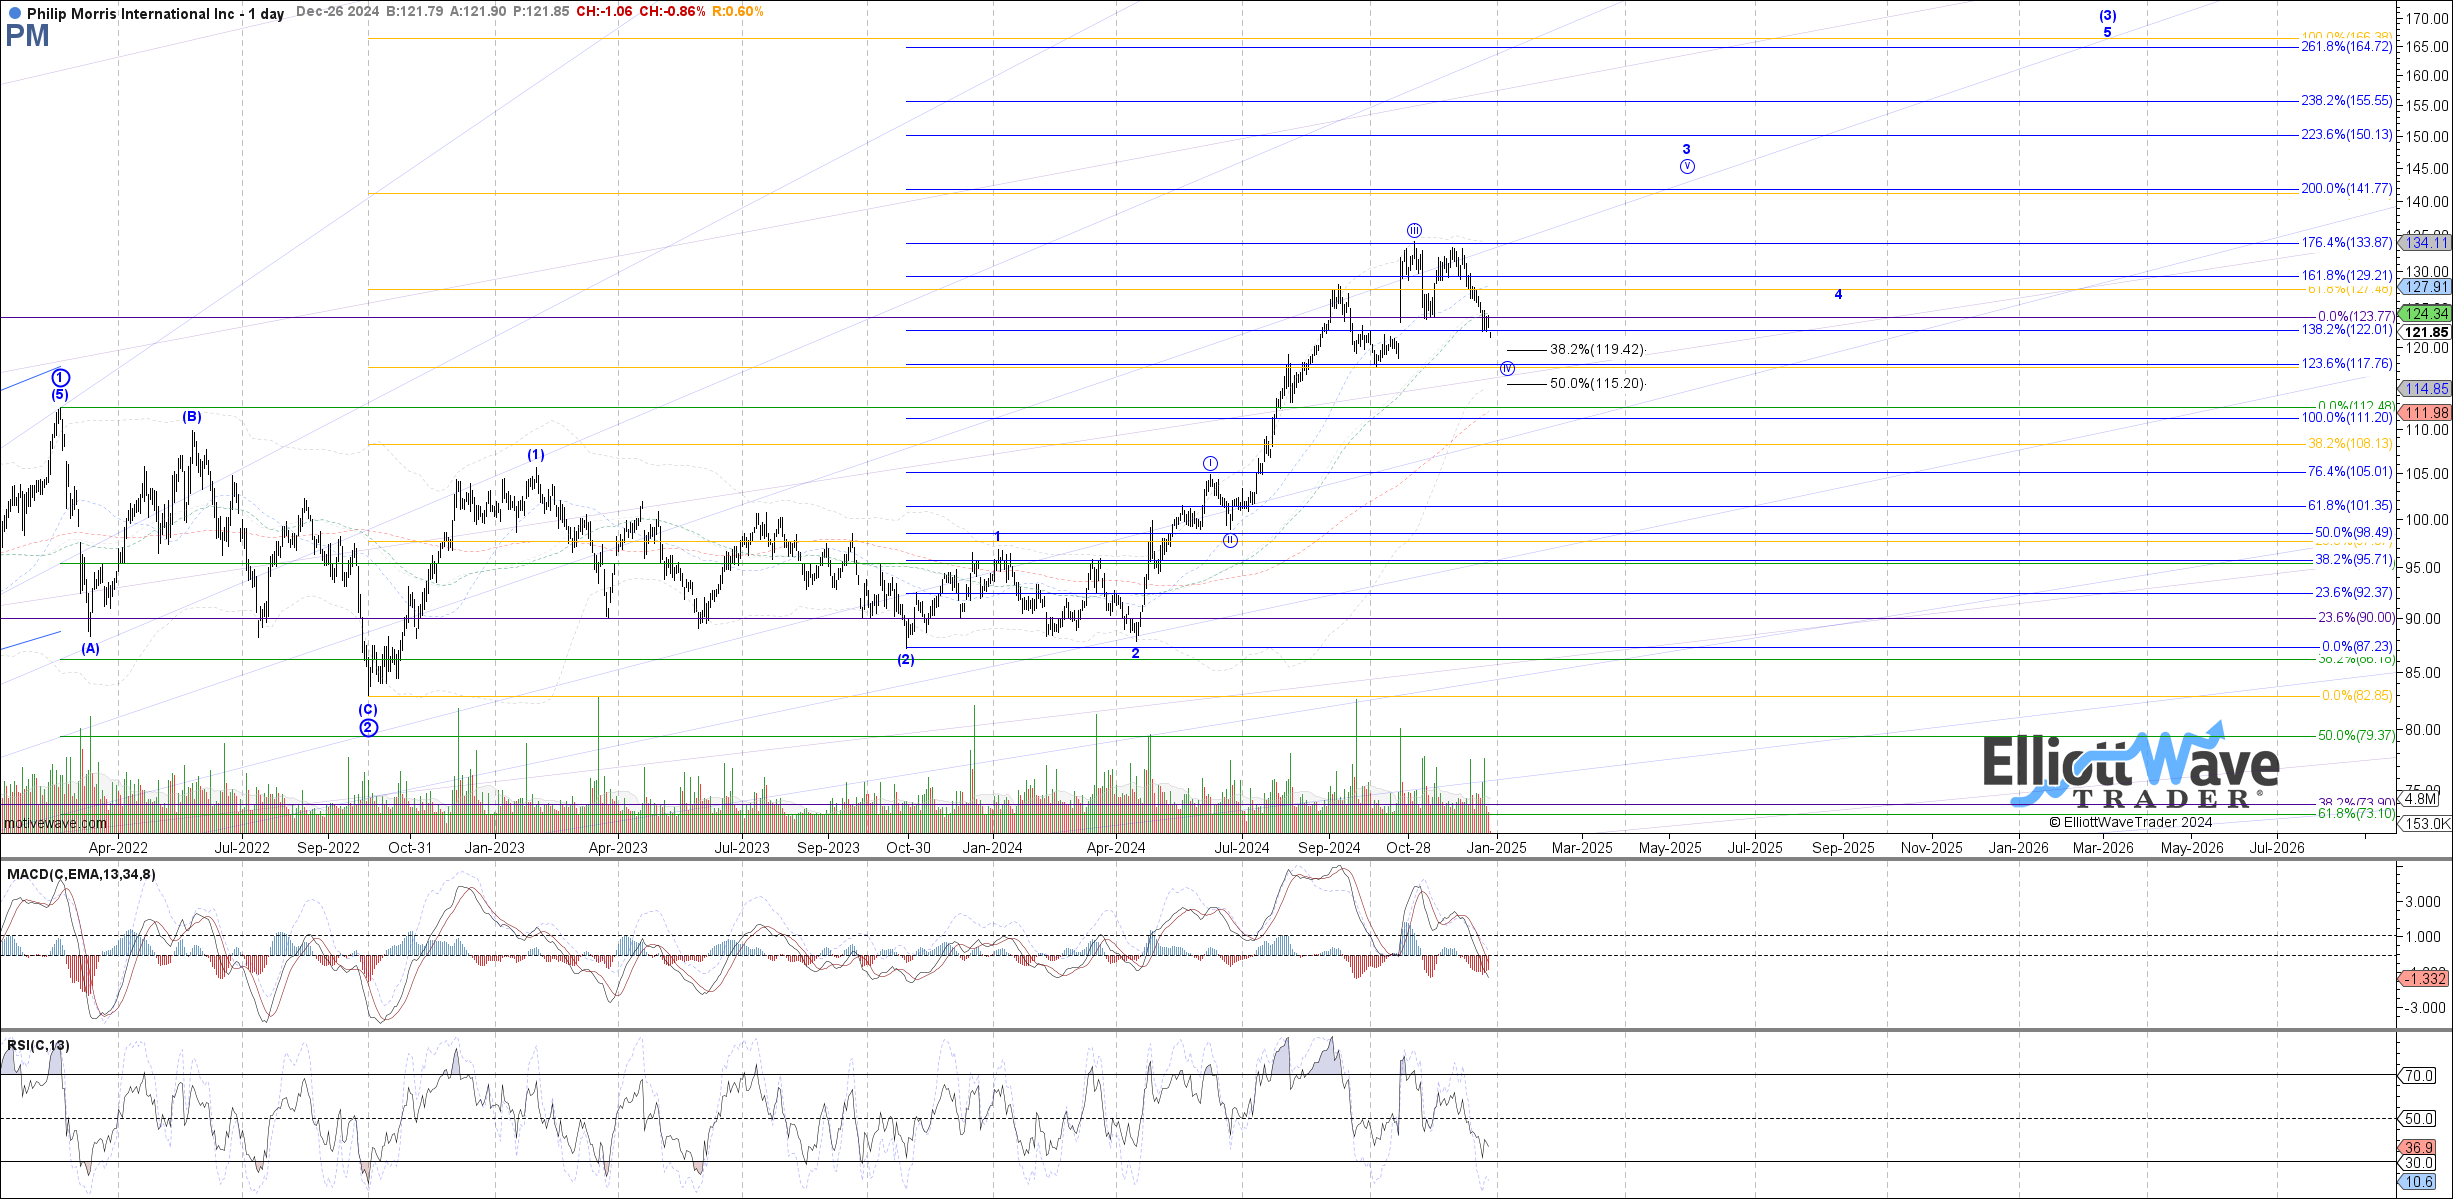The image size is (2453, 1199).
Task: Click the circled iv wave marker
Action: (1507, 369)
